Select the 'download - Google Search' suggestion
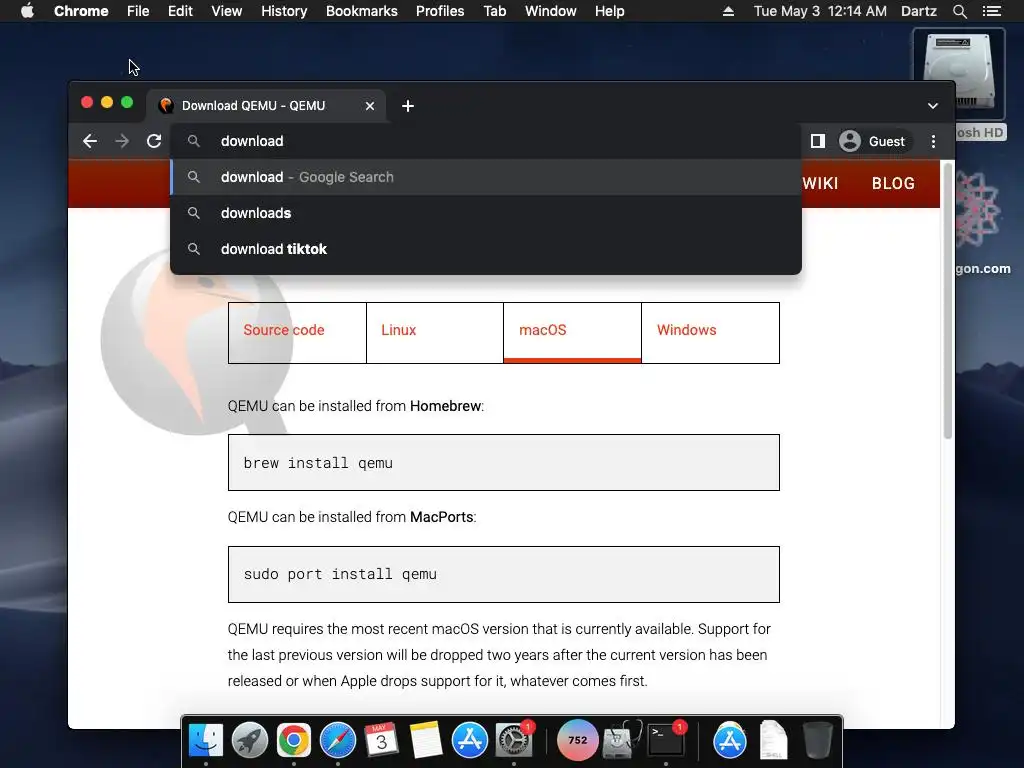Screen dimensions: 1024x768 [x=486, y=177]
